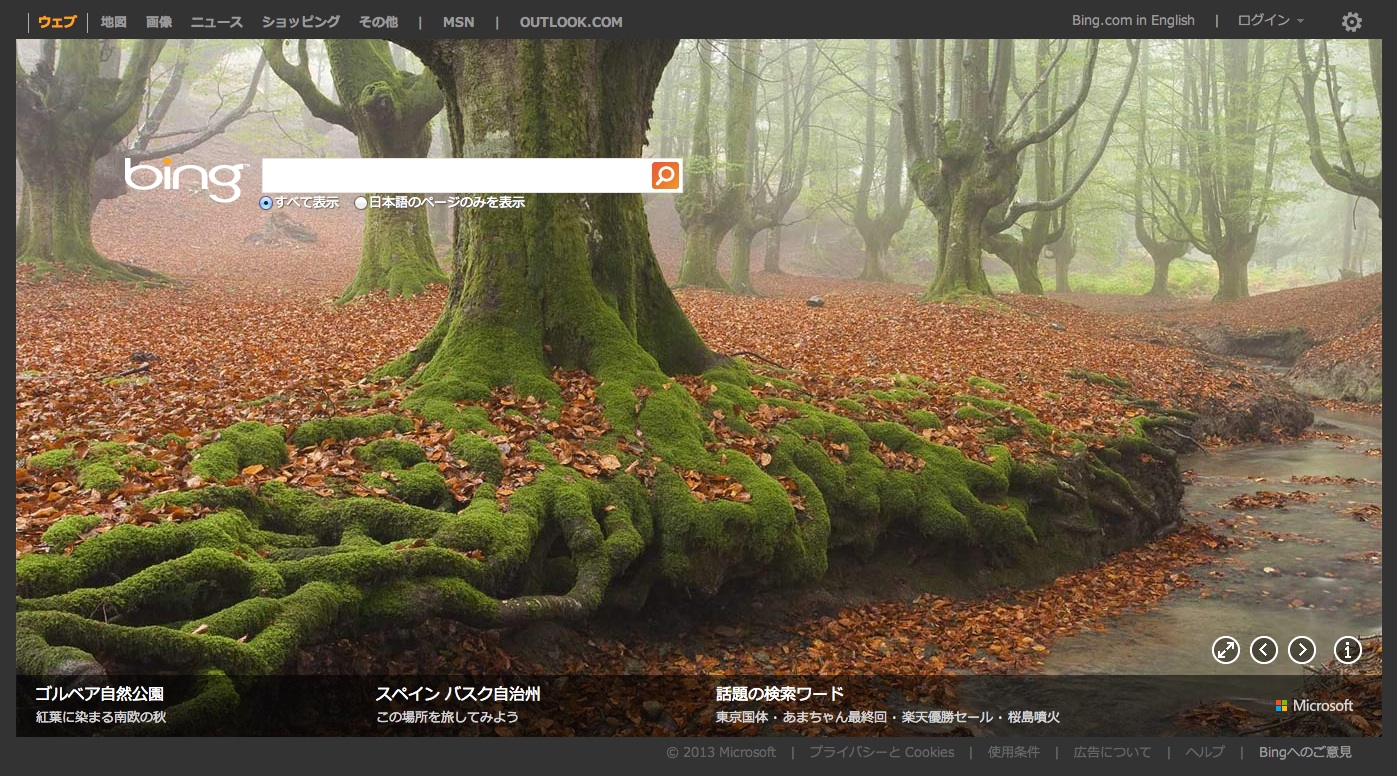
Task: Open the settings gear icon
Action: click(x=1351, y=22)
